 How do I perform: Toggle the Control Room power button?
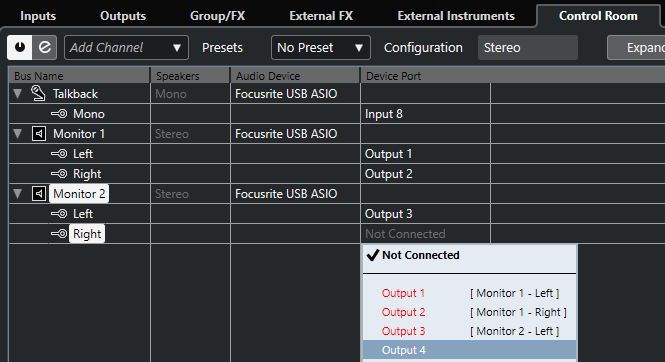20,47
